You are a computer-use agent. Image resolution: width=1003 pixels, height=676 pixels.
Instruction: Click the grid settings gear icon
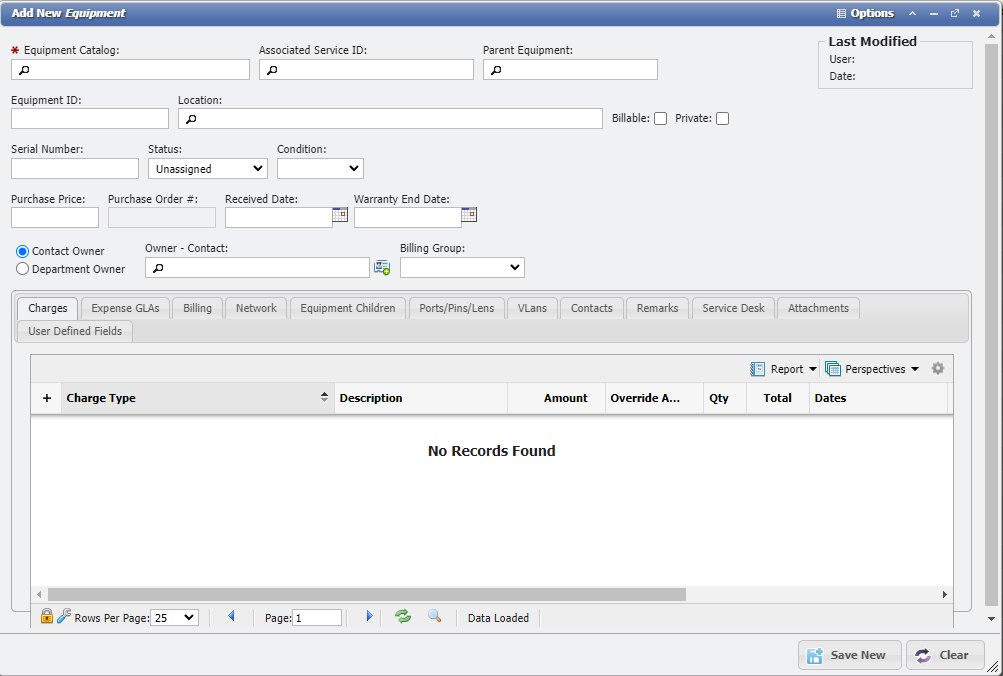[x=938, y=368]
